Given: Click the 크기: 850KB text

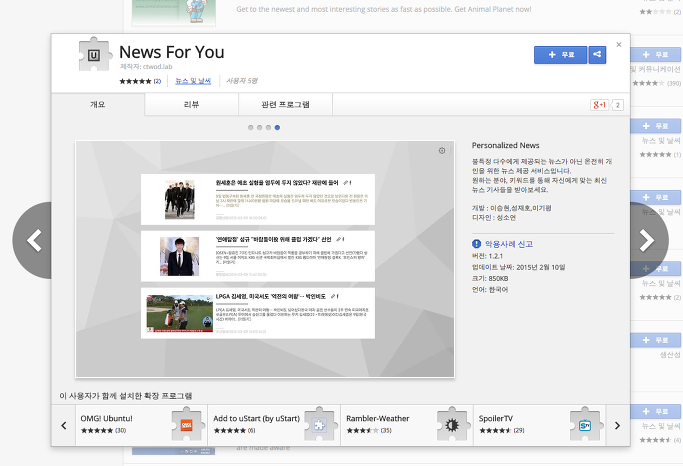Looking at the screenshot, I should [x=490, y=278].
